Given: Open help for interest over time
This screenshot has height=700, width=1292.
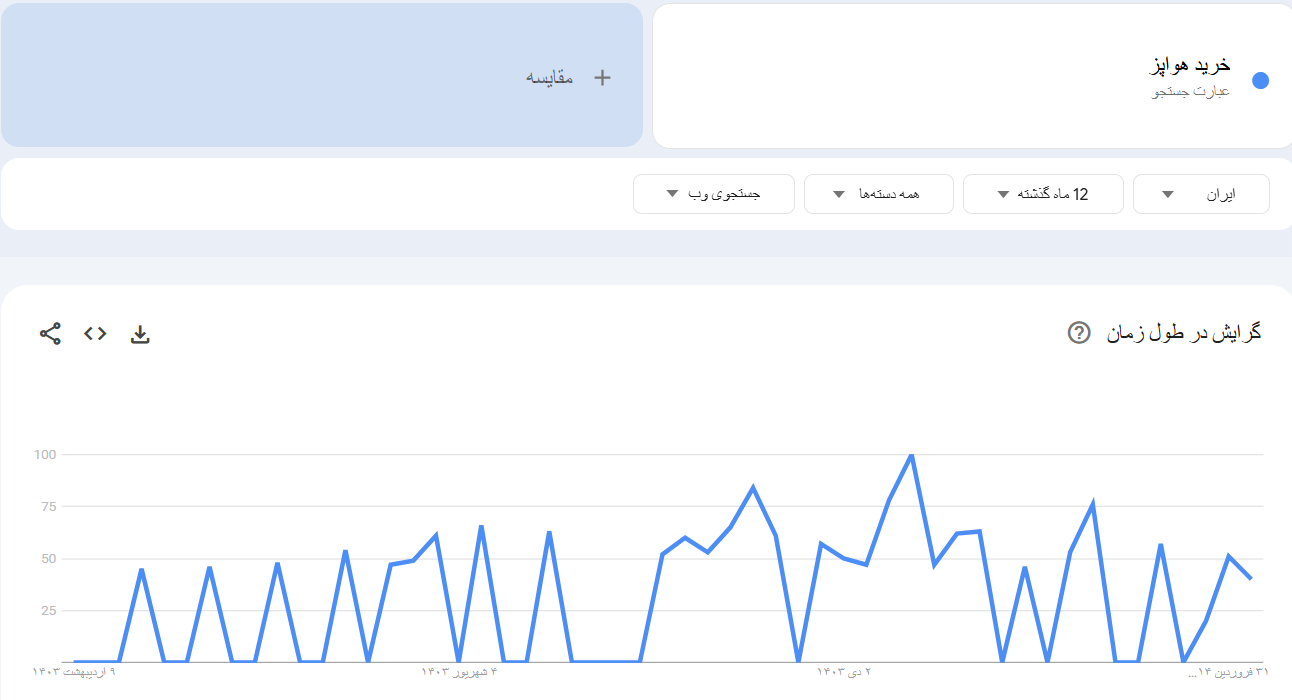Looking at the screenshot, I should (1079, 333).
